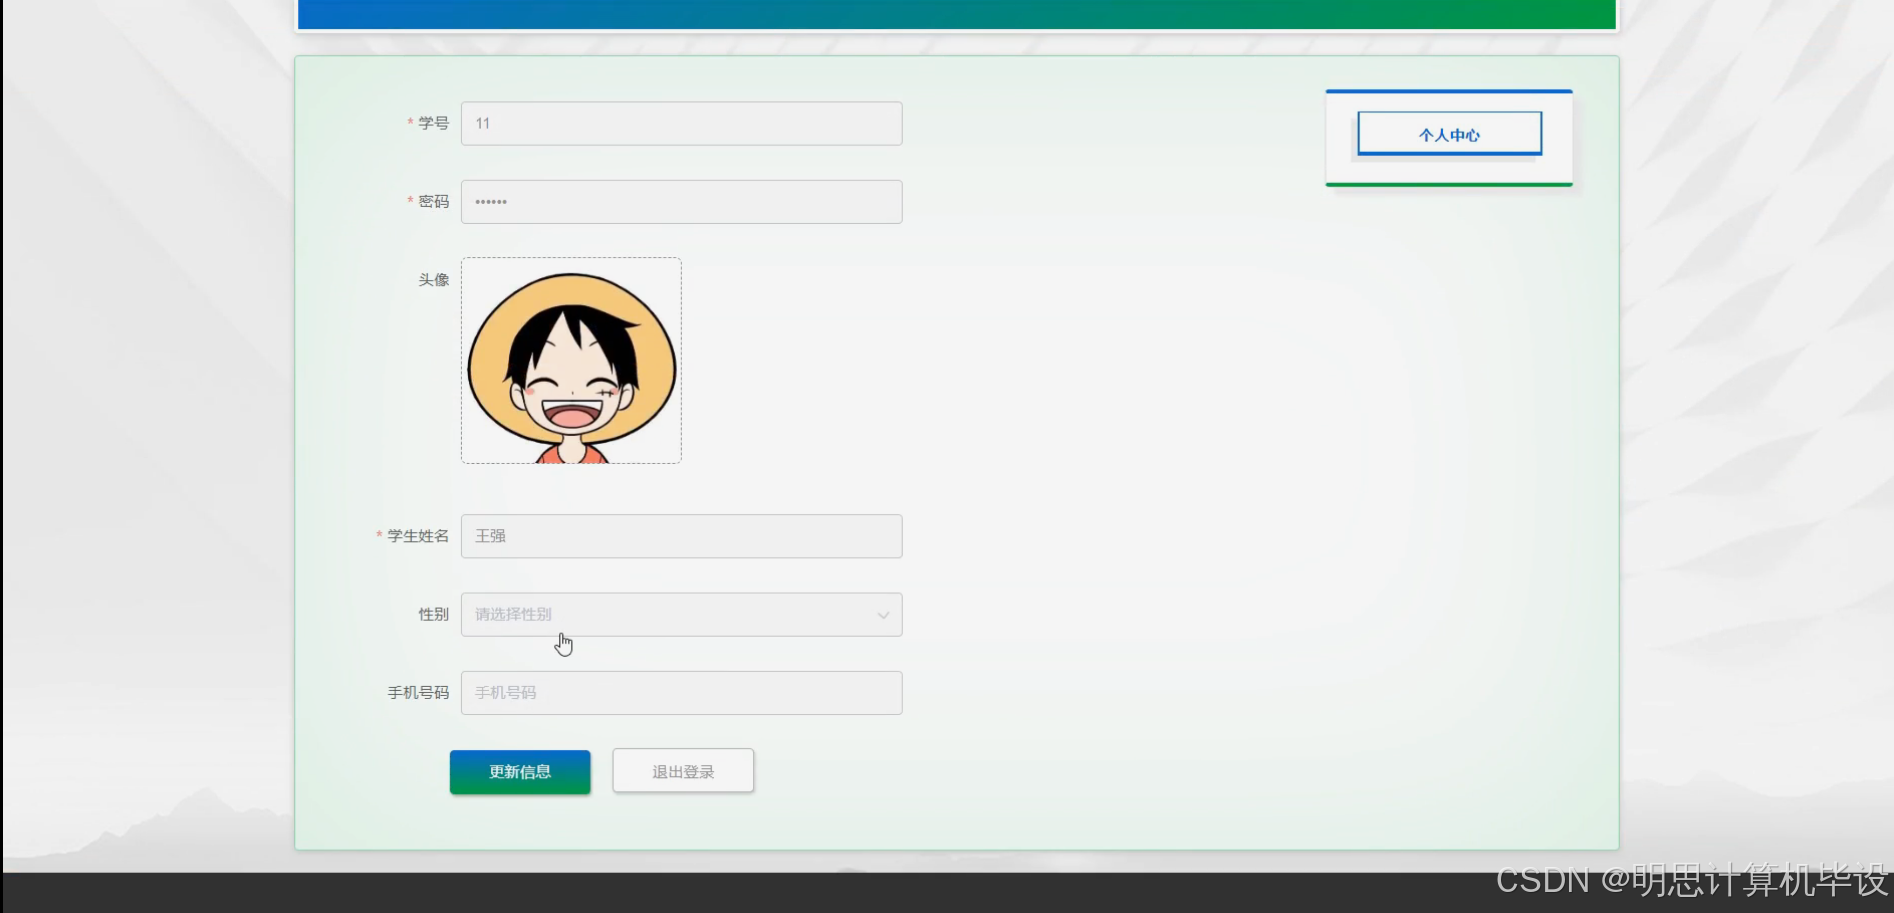Click the 密码 field label
1894x913 pixels.
pyautogui.click(x=433, y=202)
